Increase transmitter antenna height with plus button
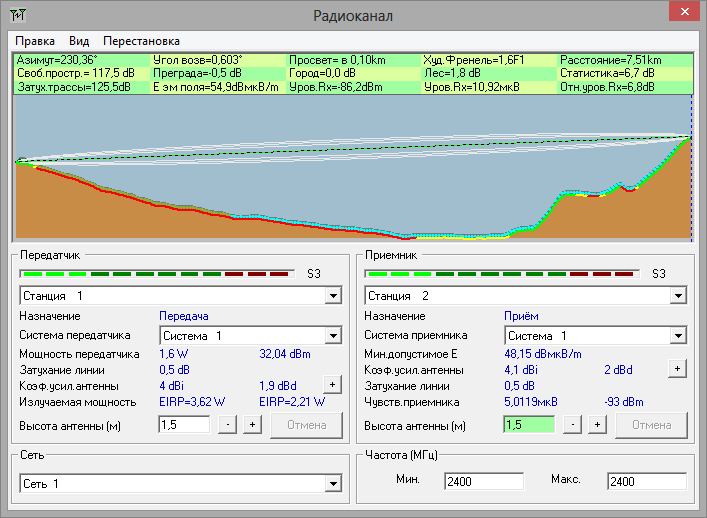The width and height of the screenshot is (707, 518). pyautogui.click(x=252, y=425)
